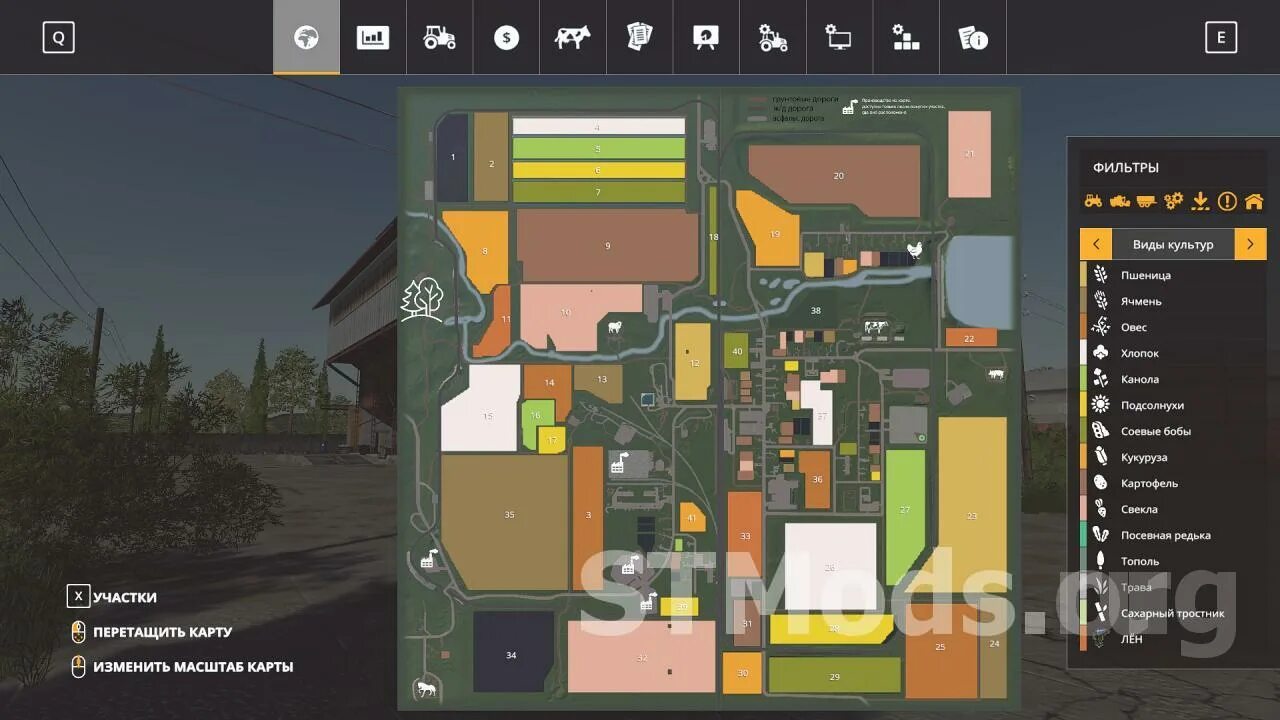Open the statistics chart tab
Viewport: 1280px width, 720px height.
coord(373,38)
